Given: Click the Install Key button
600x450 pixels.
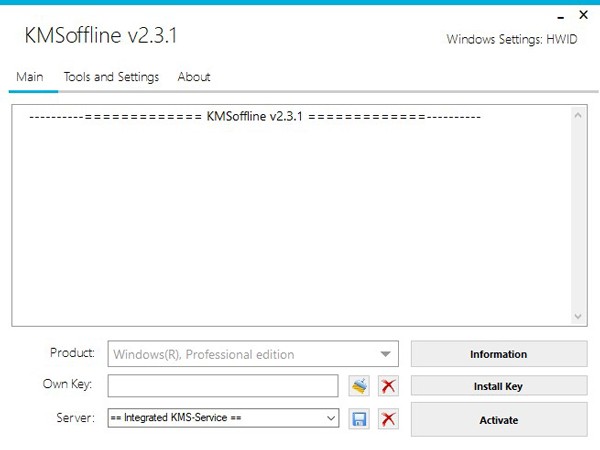Looking at the screenshot, I should click(x=498, y=386).
